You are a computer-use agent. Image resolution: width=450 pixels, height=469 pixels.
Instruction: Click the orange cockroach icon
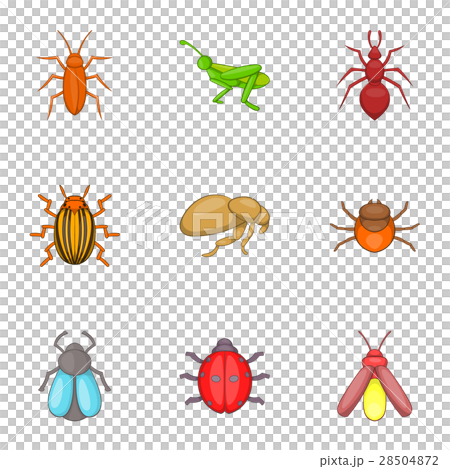pyautogui.click(x=75, y=75)
